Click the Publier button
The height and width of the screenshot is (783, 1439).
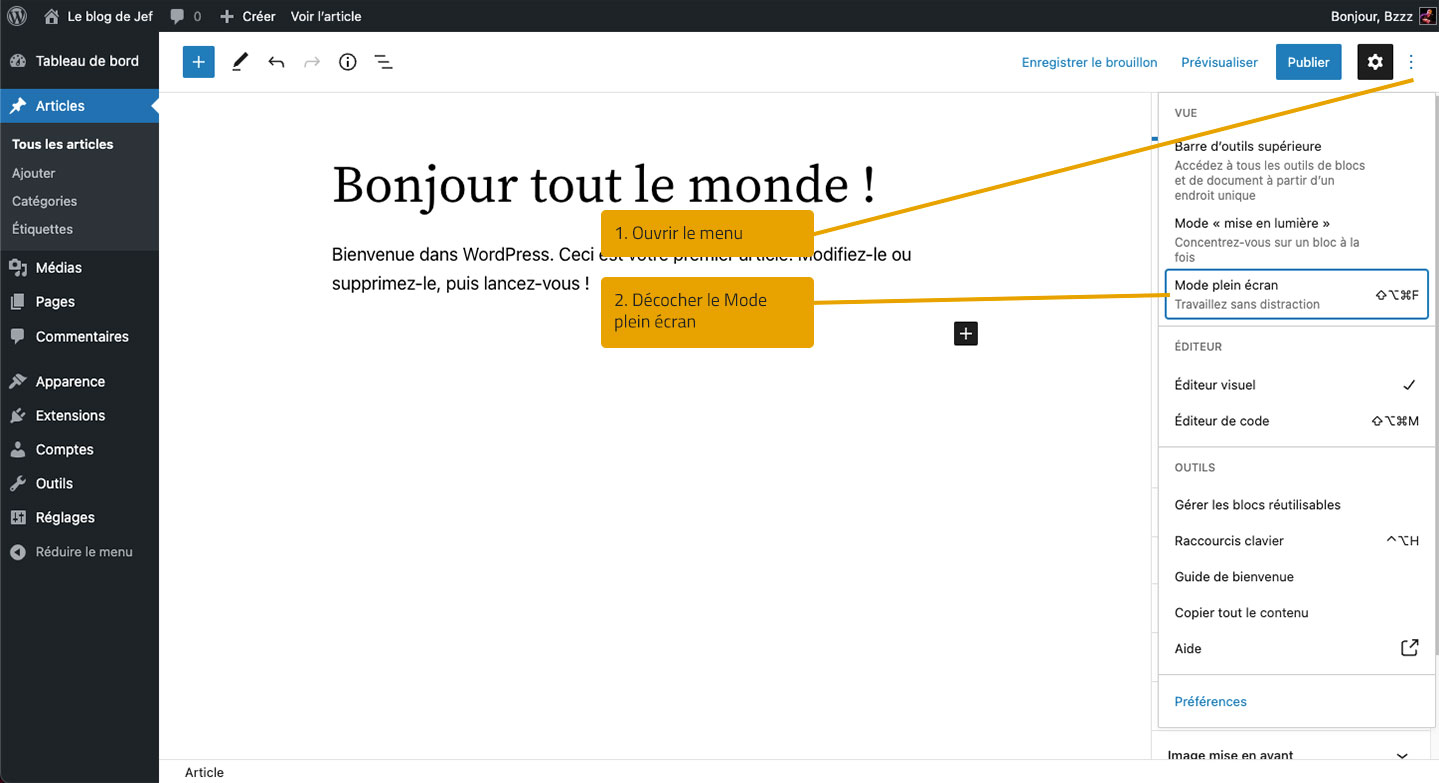point(1308,62)
